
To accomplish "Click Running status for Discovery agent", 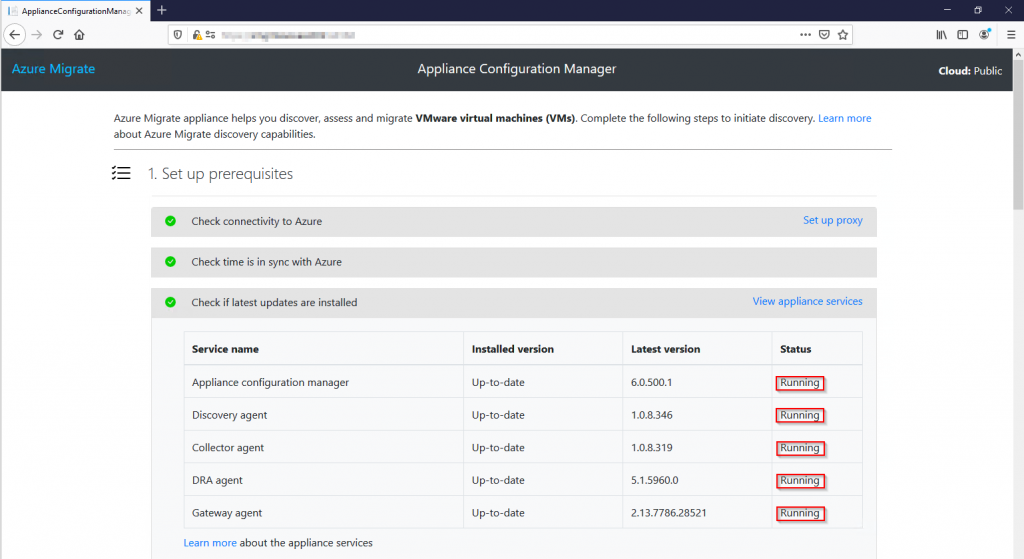I will (799, 415).
